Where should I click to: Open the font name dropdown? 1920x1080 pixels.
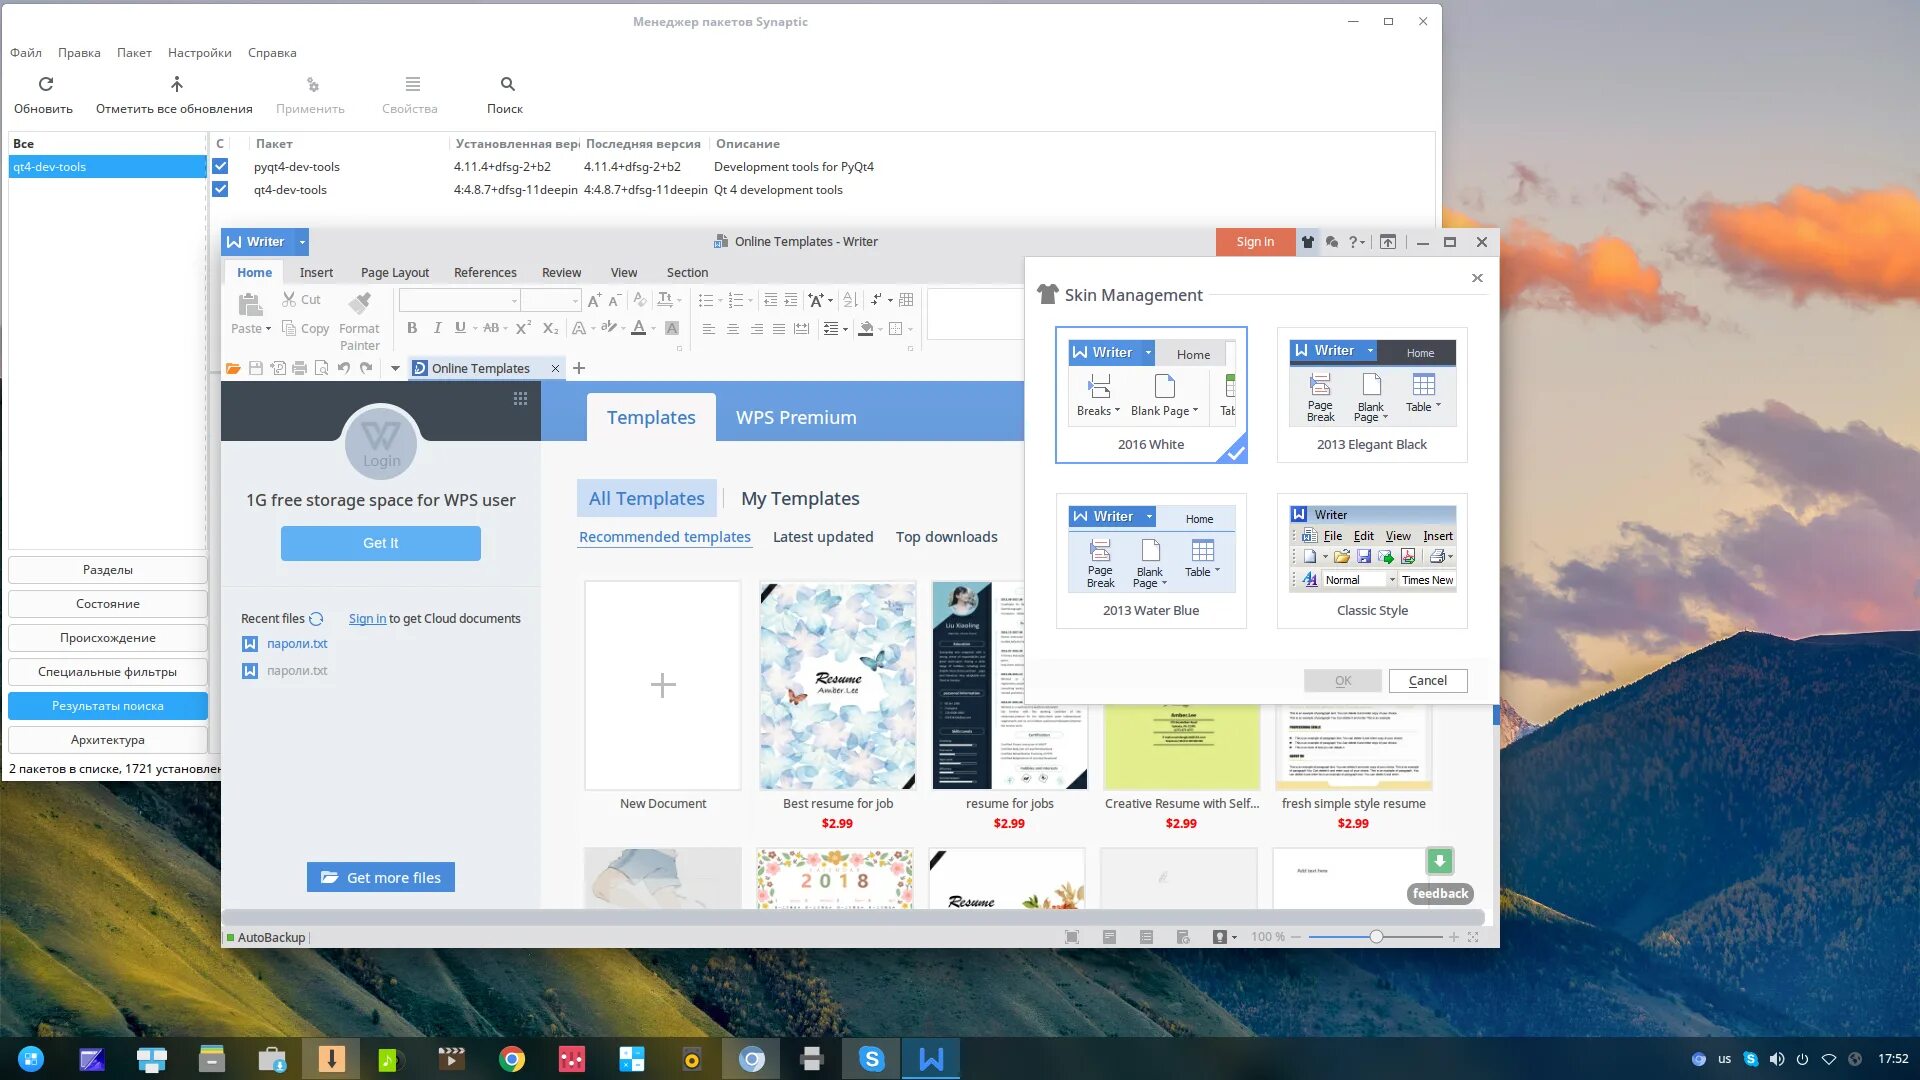[515, 300]
